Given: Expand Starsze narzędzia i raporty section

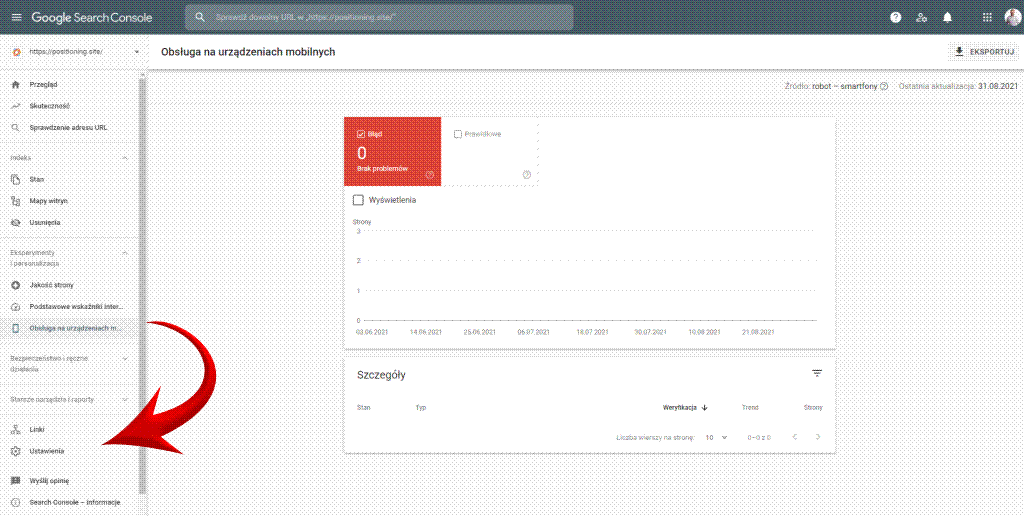Looking at the screenshot, I should point(125,399).
